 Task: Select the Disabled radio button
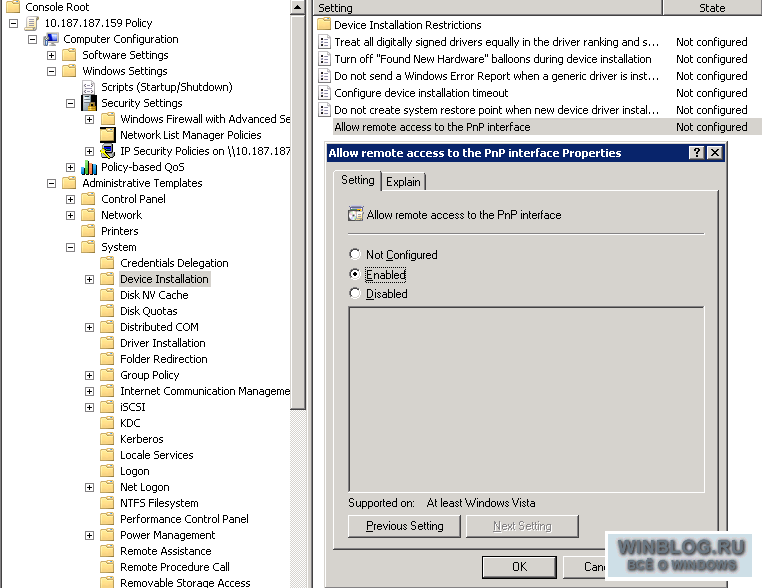click(x=355, y=294)
